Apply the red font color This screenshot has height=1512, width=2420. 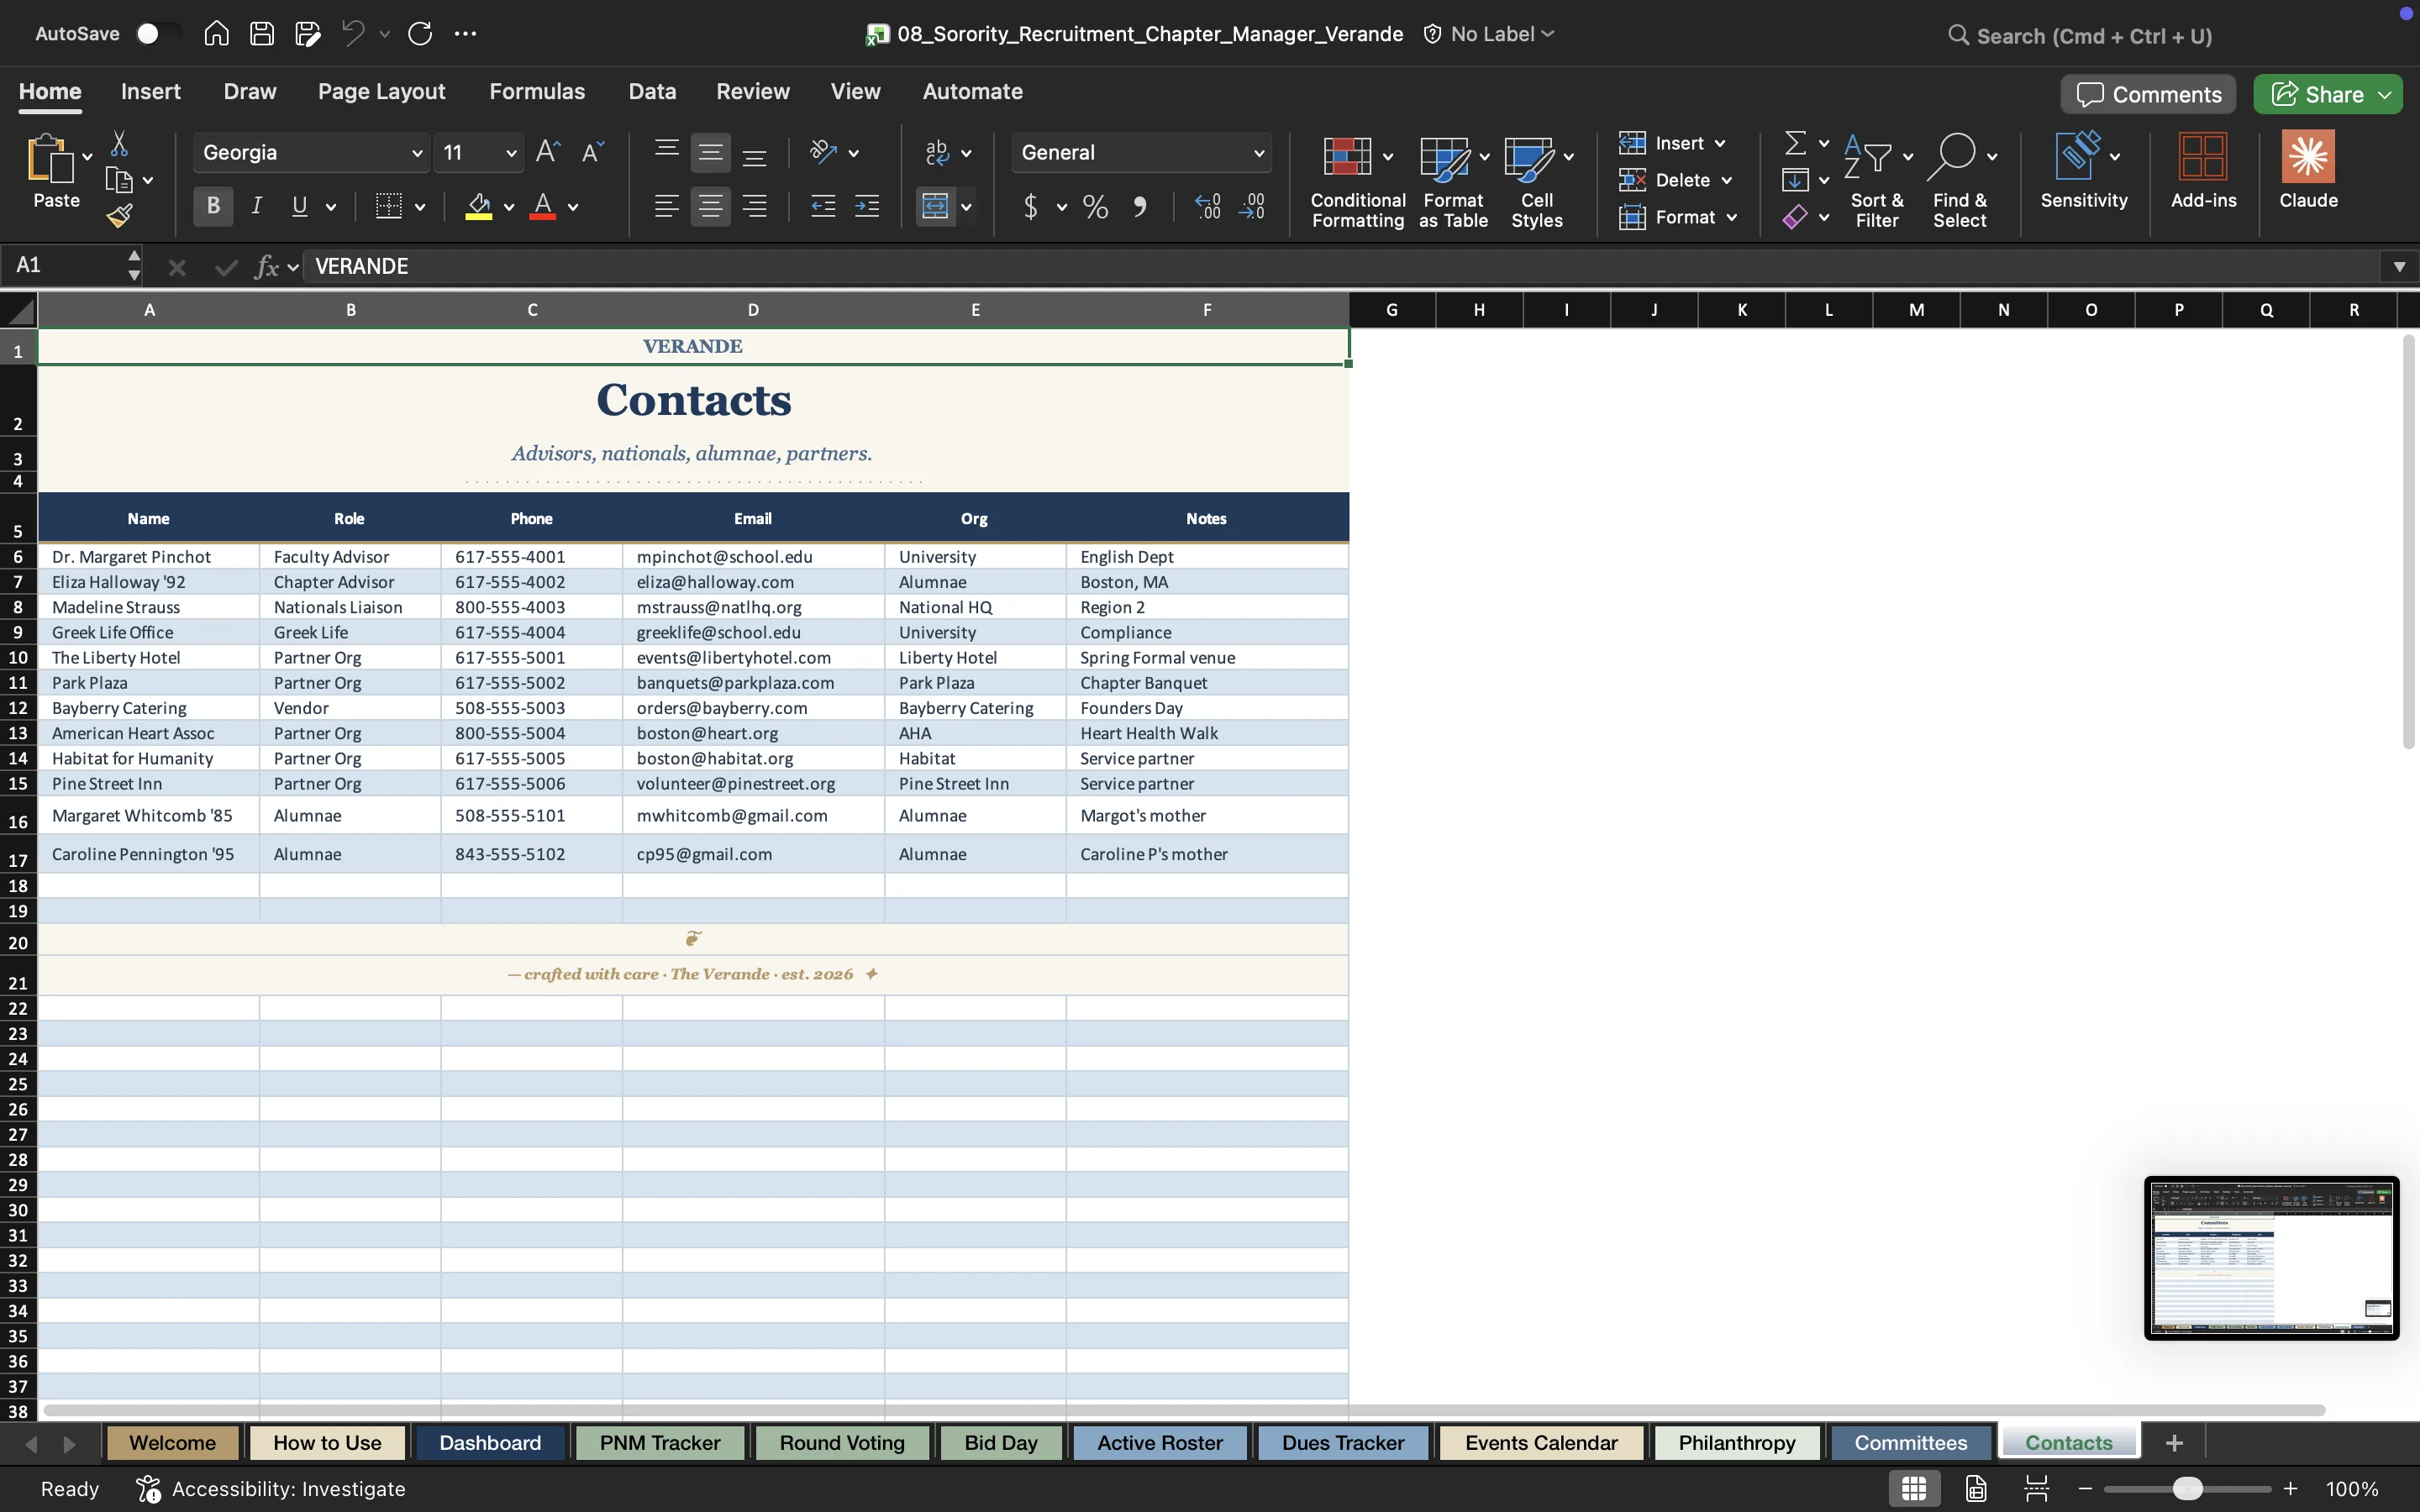point(543,207)
